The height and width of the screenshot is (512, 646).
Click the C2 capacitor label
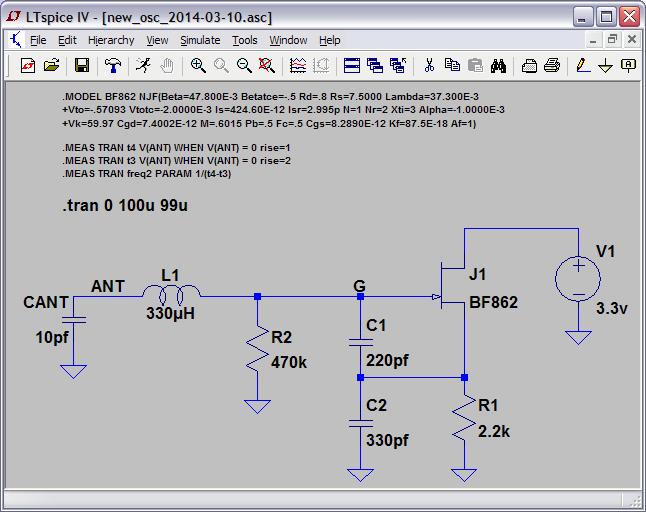tap(376, 405)
